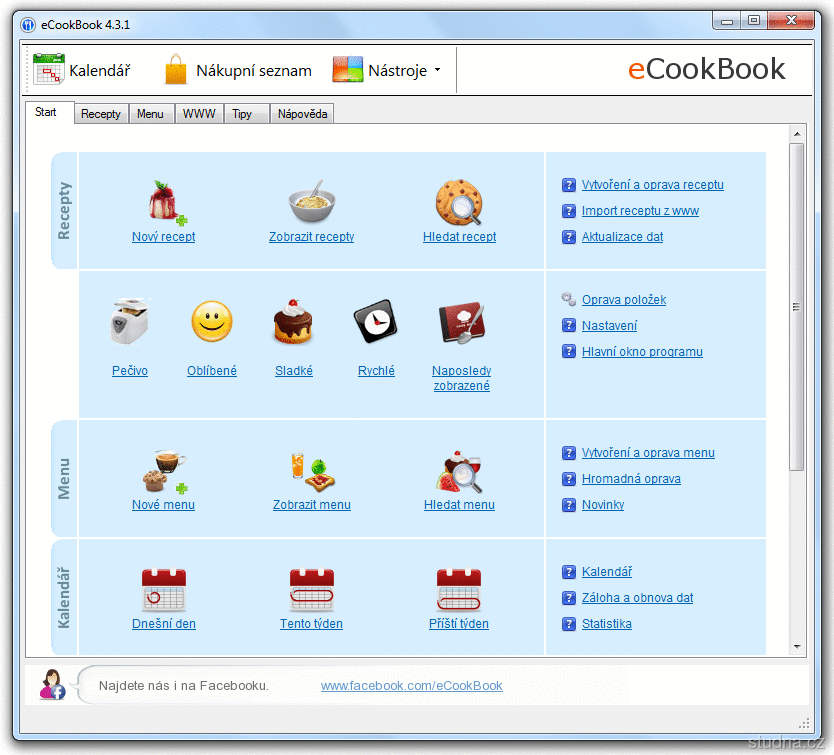Image resolution: width=834 pixels, height=755 pixels.
Task: Click the Kalendář toolbar label
Action: tap(99, 70)
